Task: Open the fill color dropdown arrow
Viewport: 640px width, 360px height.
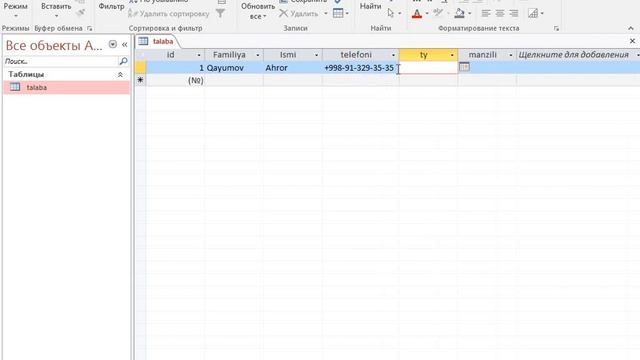Action: 470,14
